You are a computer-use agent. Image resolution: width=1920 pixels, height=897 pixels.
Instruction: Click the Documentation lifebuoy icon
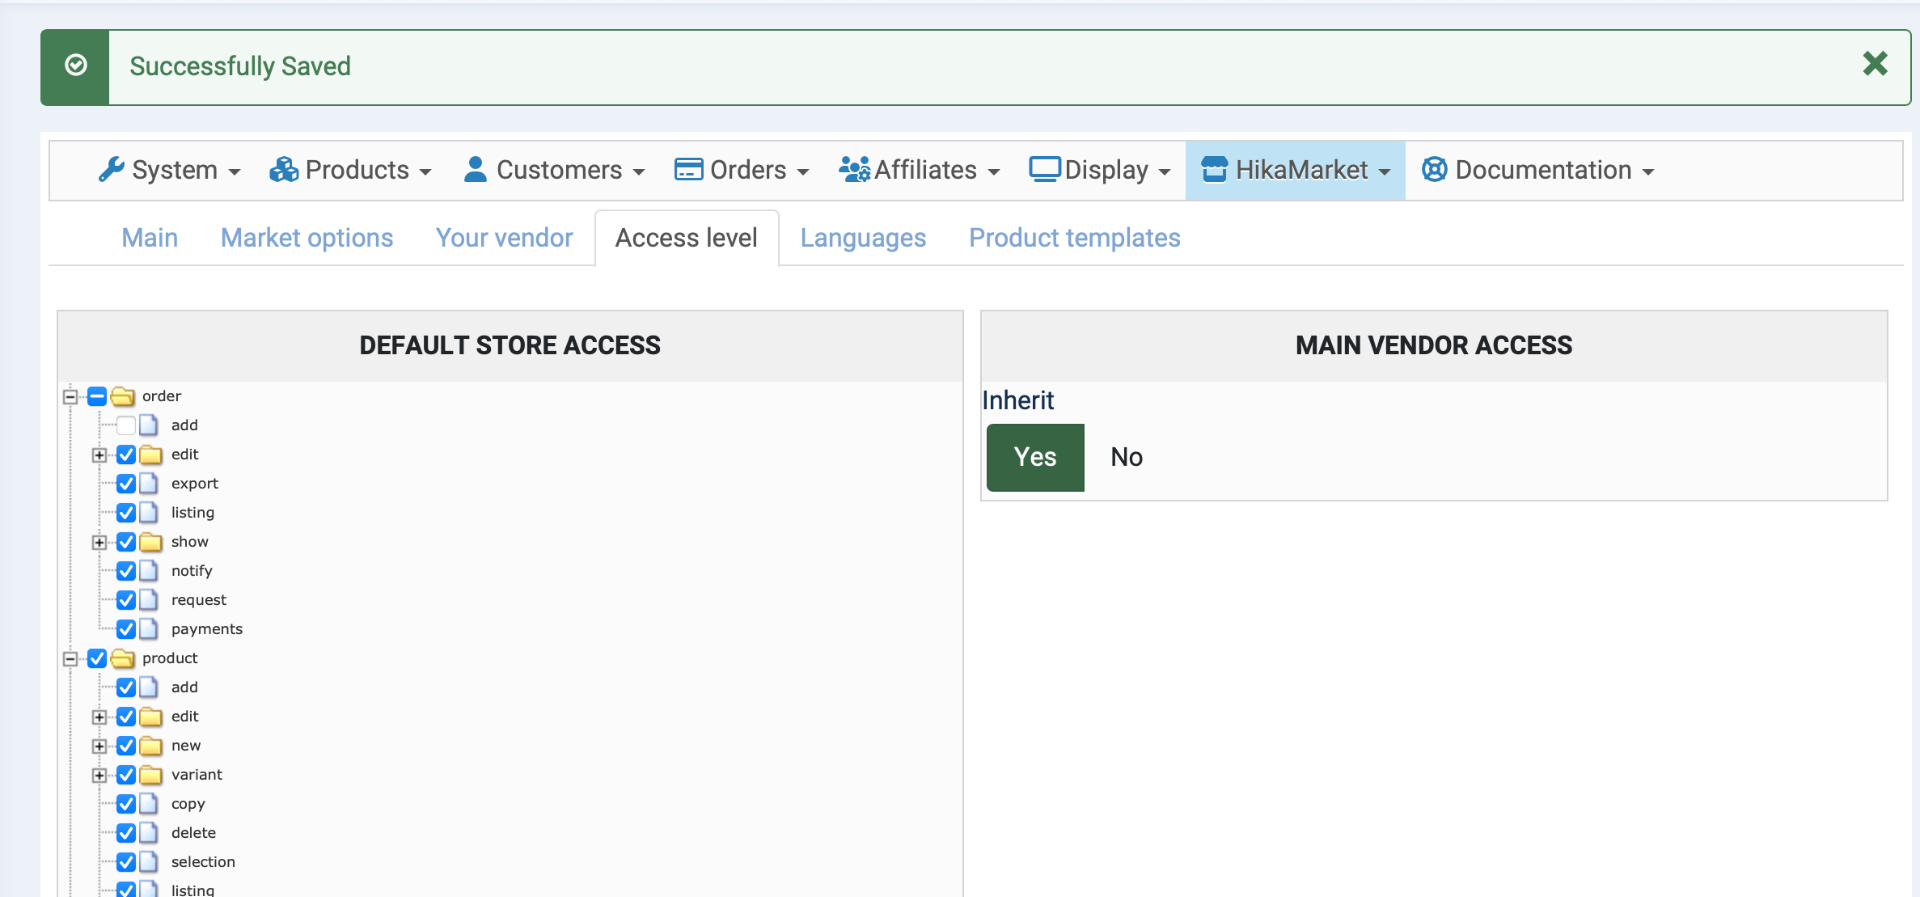pos(1434,170)
